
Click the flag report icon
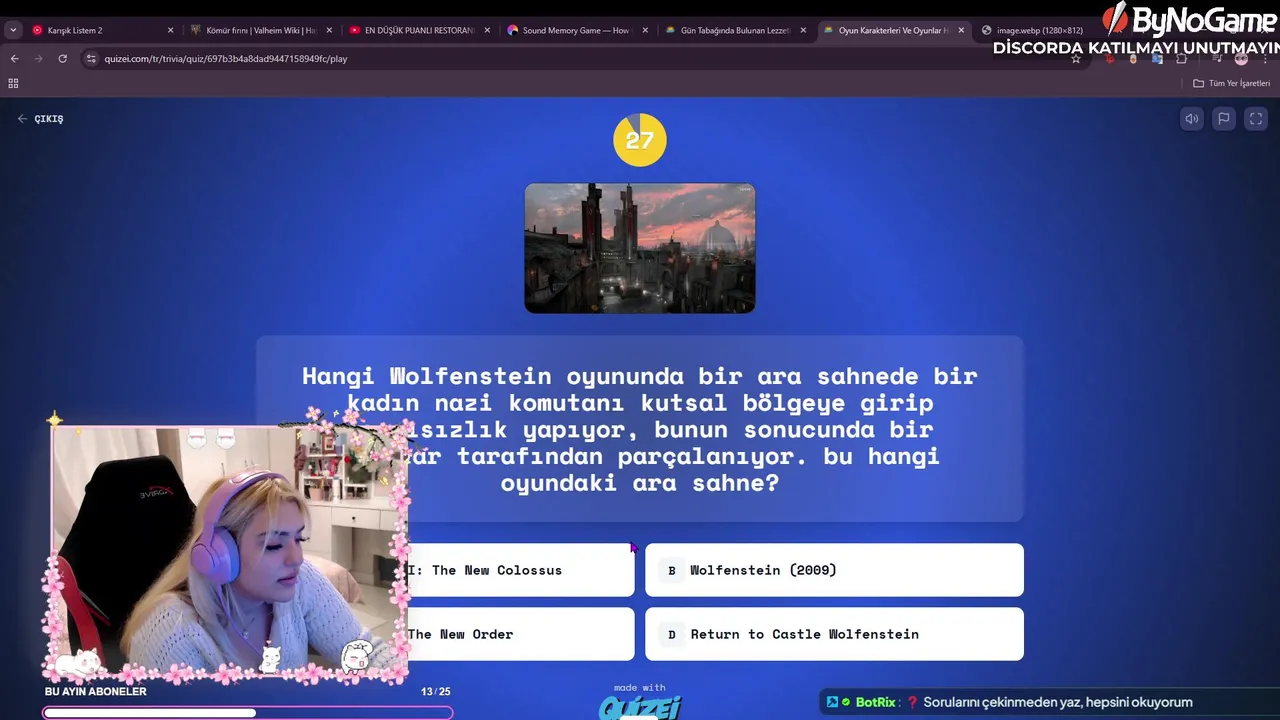[x=1223, y=119]
